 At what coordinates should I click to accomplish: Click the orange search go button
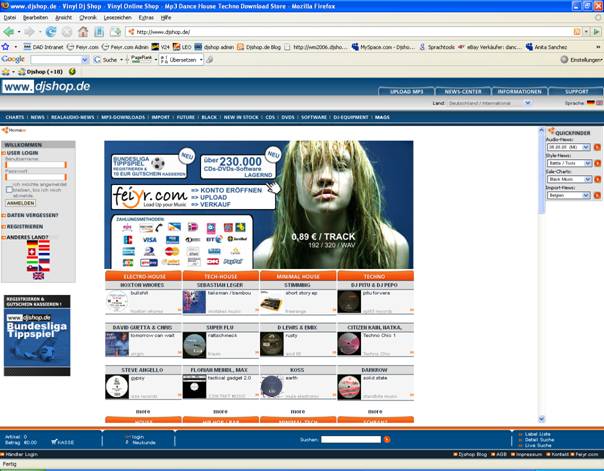click(387, 439)
